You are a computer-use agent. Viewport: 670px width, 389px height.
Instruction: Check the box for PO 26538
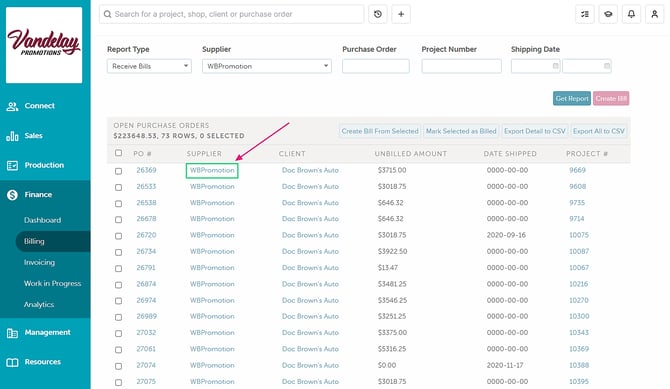click(x=118, y=203)
